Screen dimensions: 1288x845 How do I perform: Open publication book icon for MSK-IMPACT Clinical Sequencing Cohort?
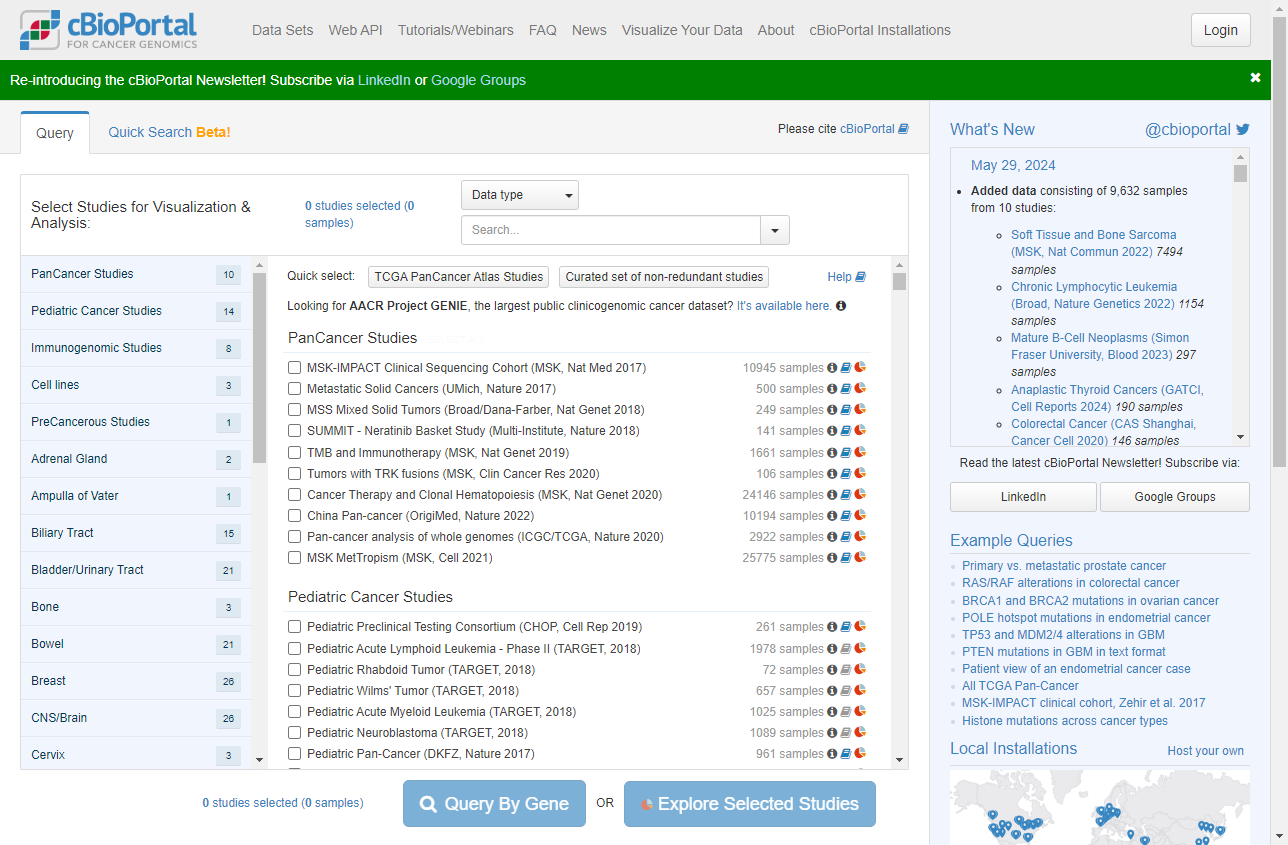point(846,368)
